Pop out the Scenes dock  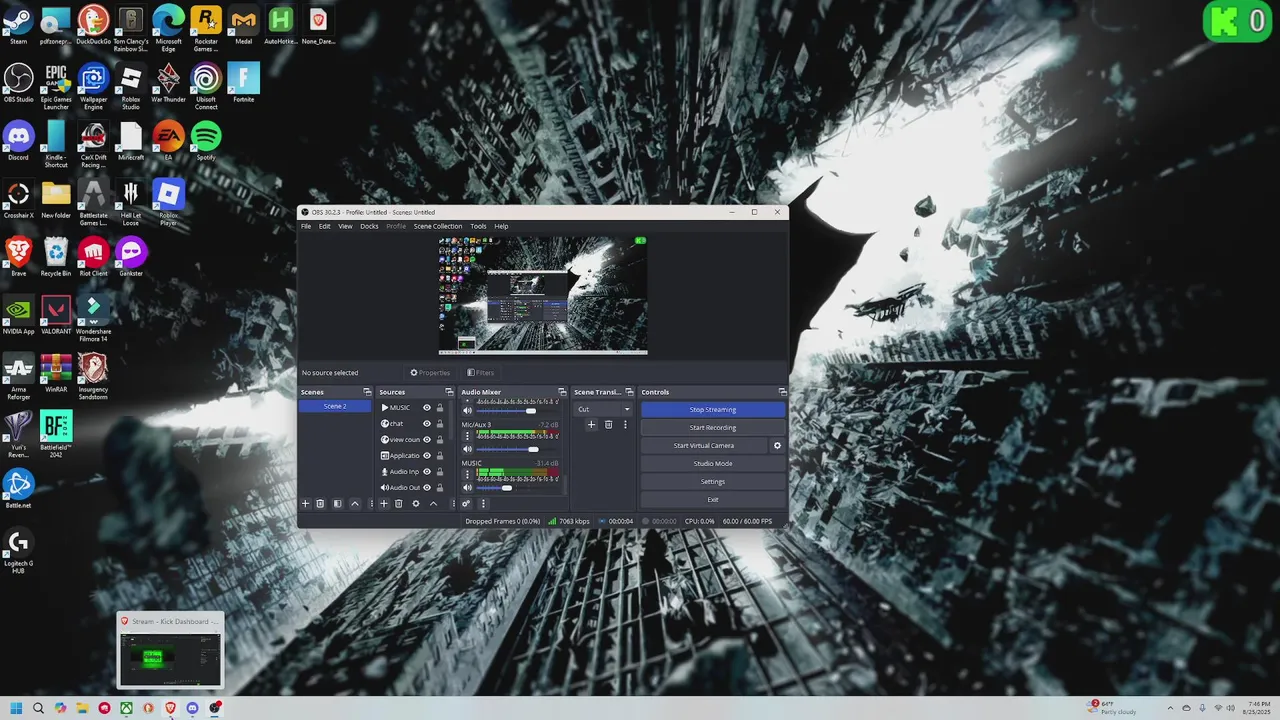coord(367,392)
